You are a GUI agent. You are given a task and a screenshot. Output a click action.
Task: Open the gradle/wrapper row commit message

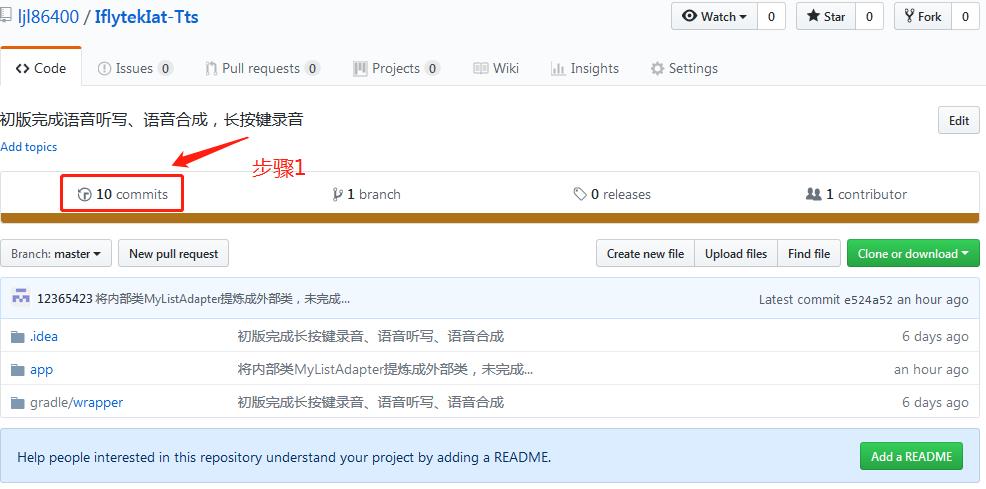370,402
